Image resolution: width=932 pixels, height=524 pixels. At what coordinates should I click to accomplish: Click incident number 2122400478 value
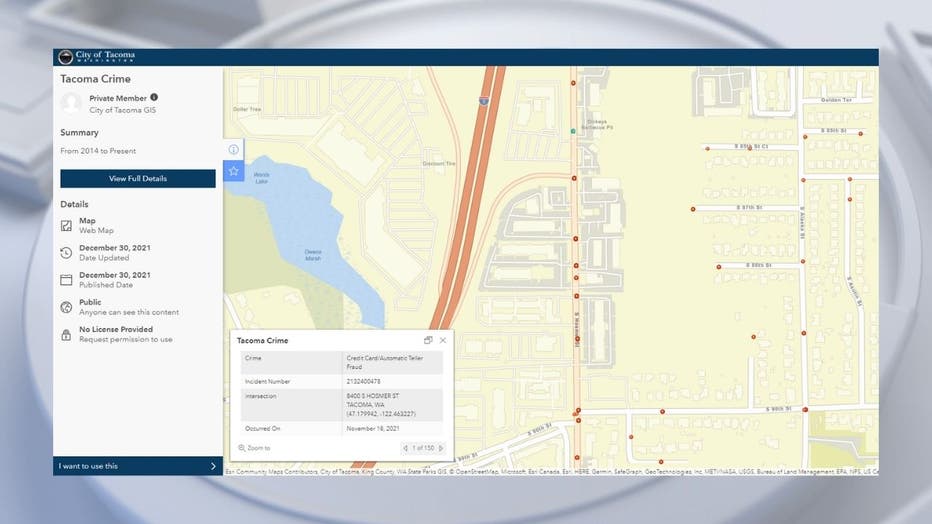coord(363,381)
